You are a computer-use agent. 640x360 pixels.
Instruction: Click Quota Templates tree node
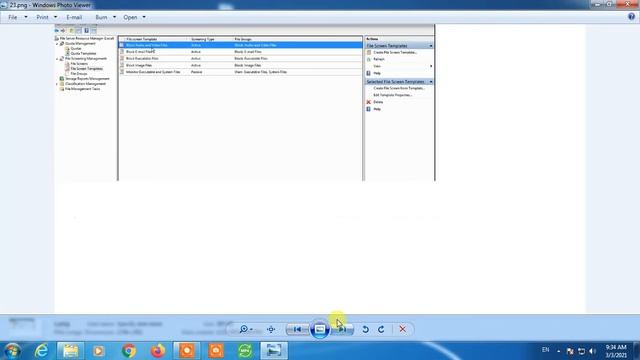[x=83, y=53]
